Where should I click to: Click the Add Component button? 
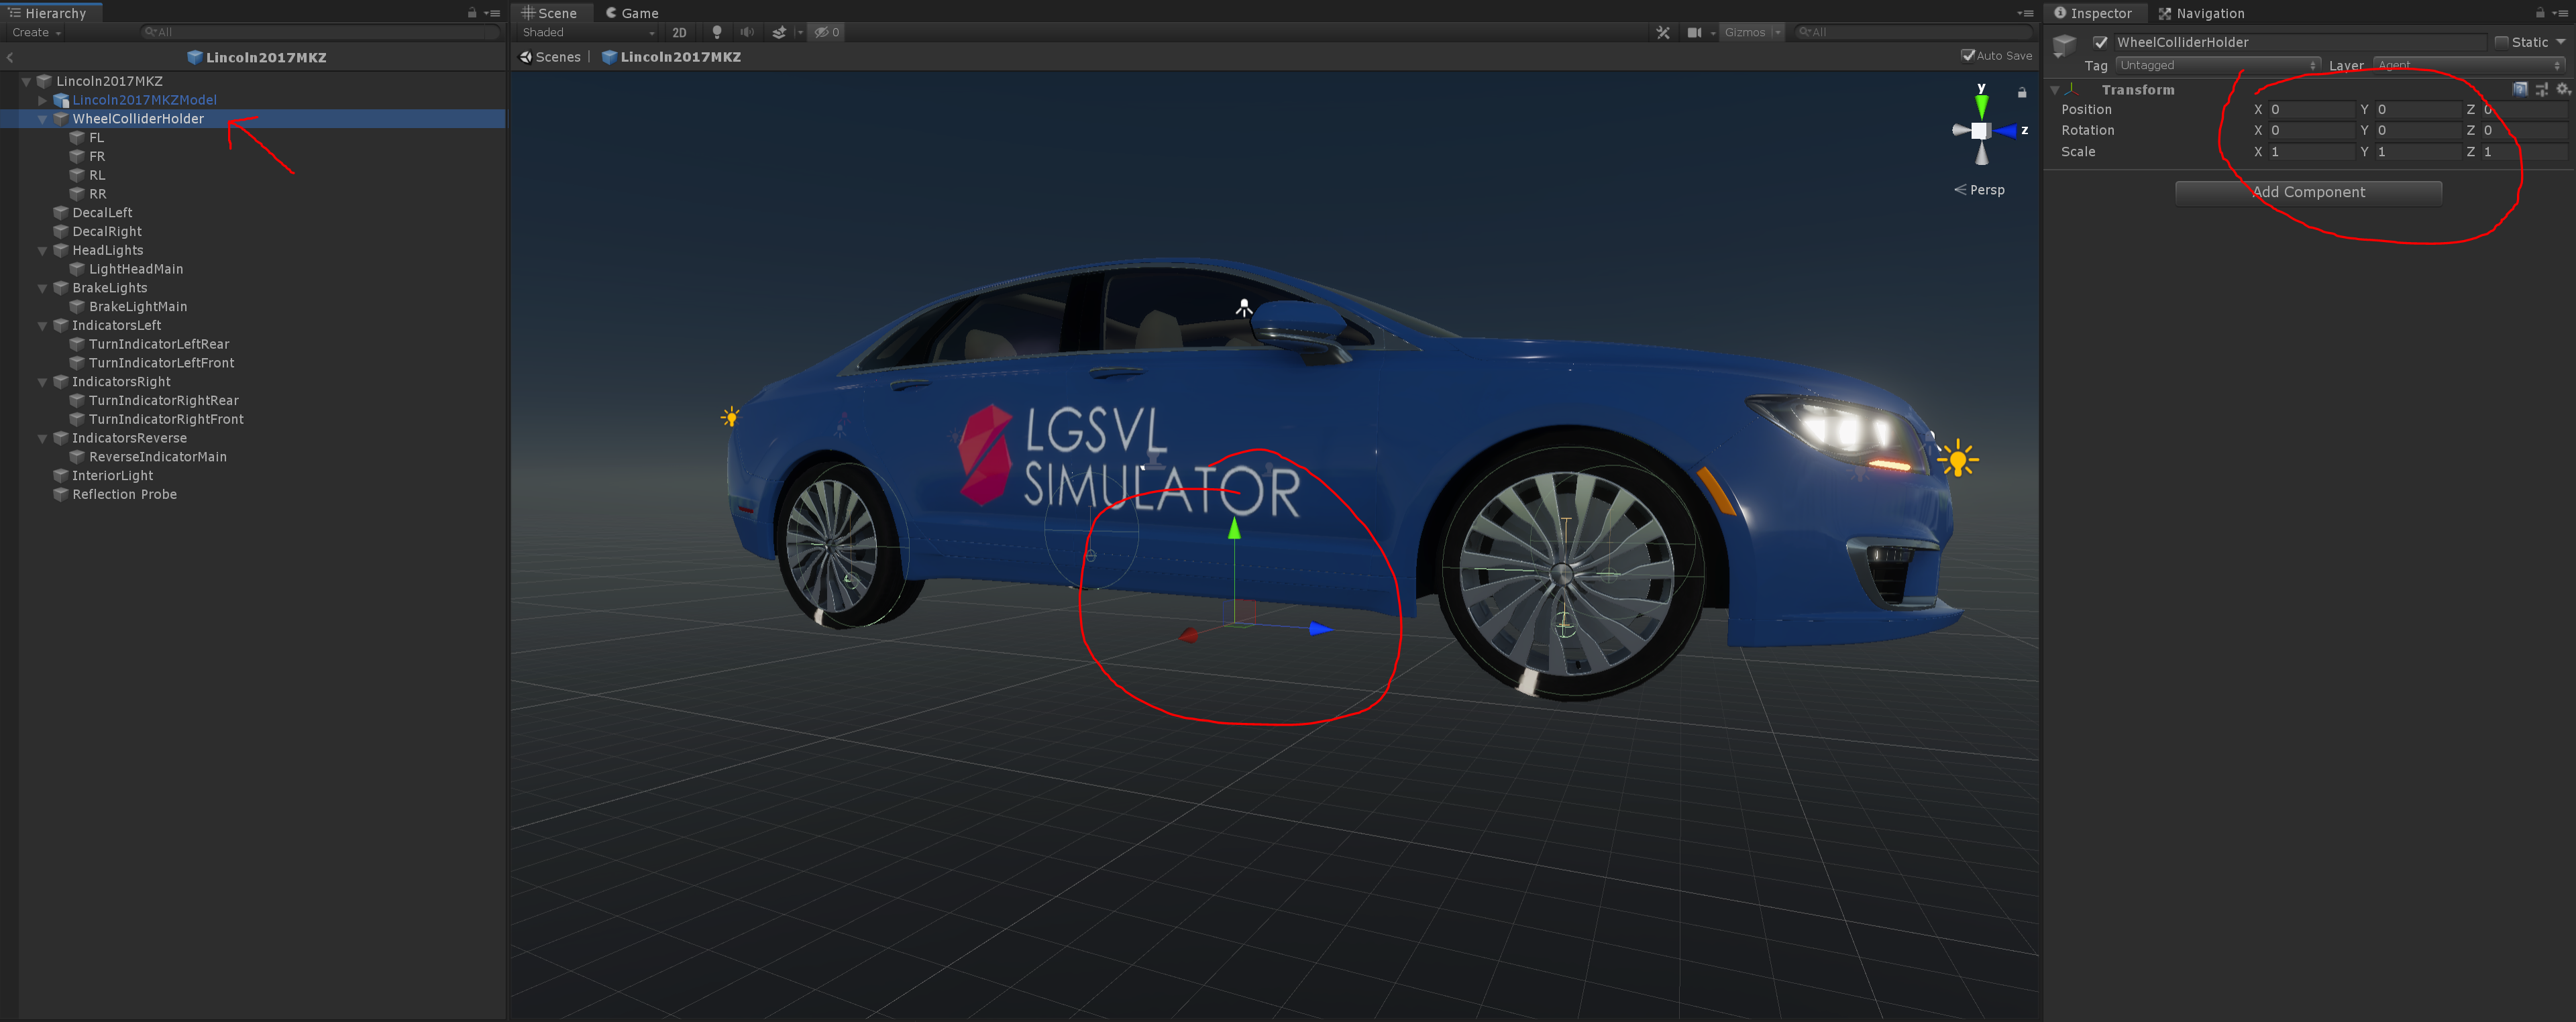pyautogui.click(x=2308, y=192)
